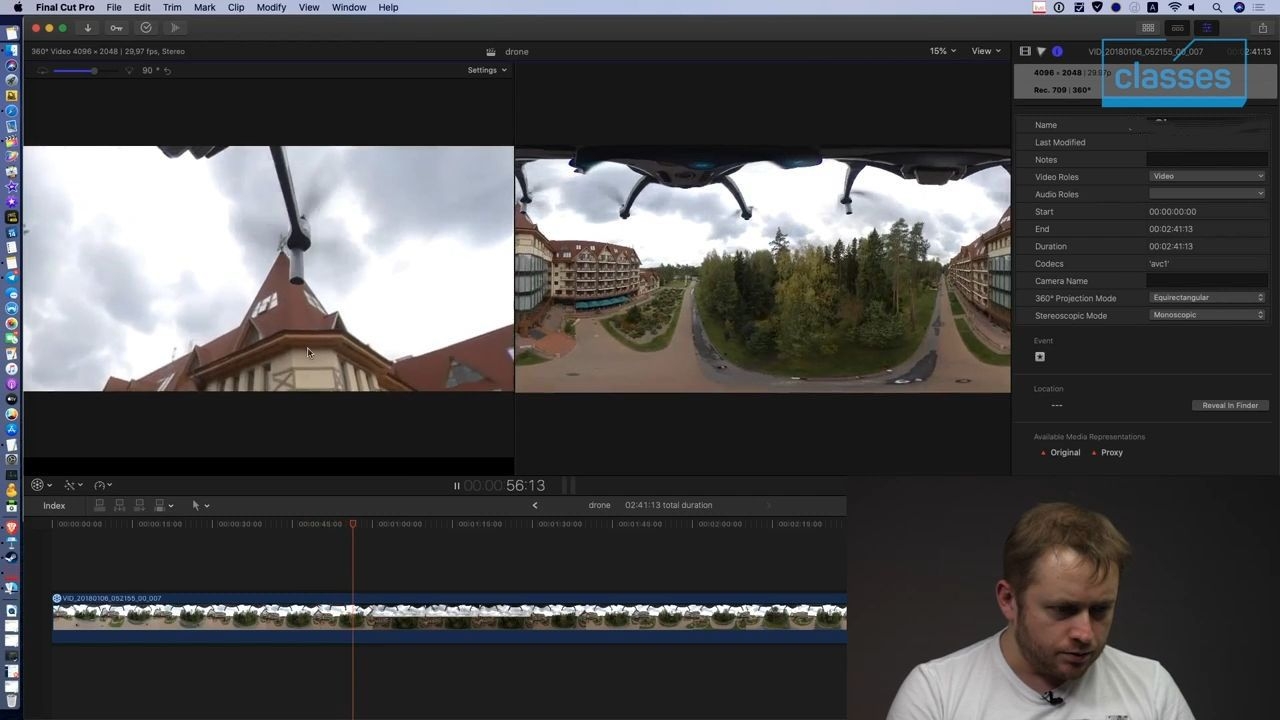Click the Import Media arrow button
The image size is (1280, 720).
pyautogui.click(x=87, y=28)
